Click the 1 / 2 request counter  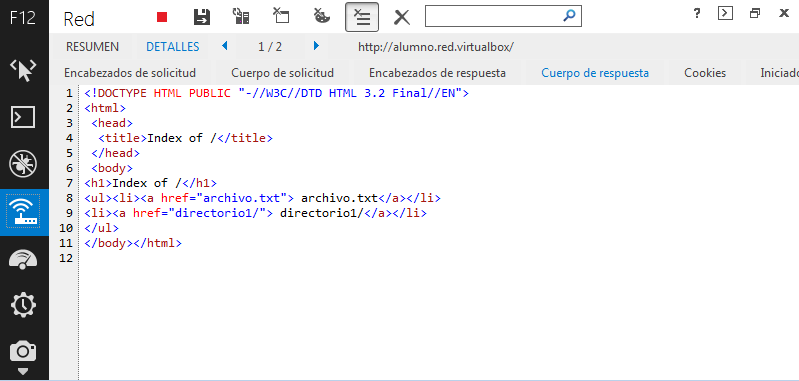pos(270,47)
